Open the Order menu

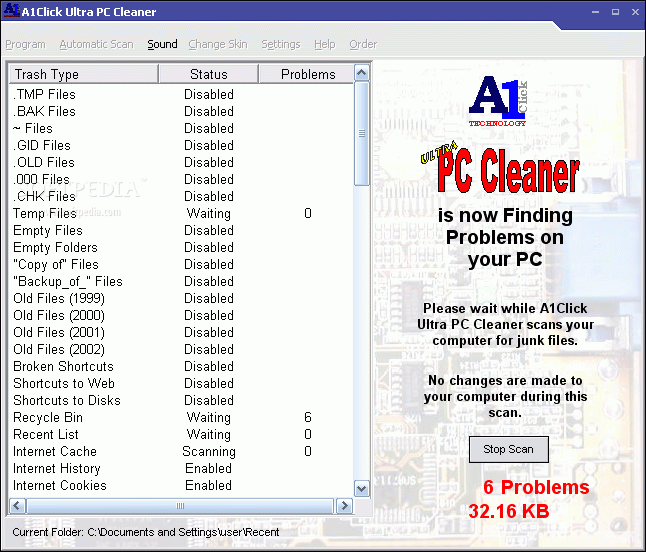(363, 44)
